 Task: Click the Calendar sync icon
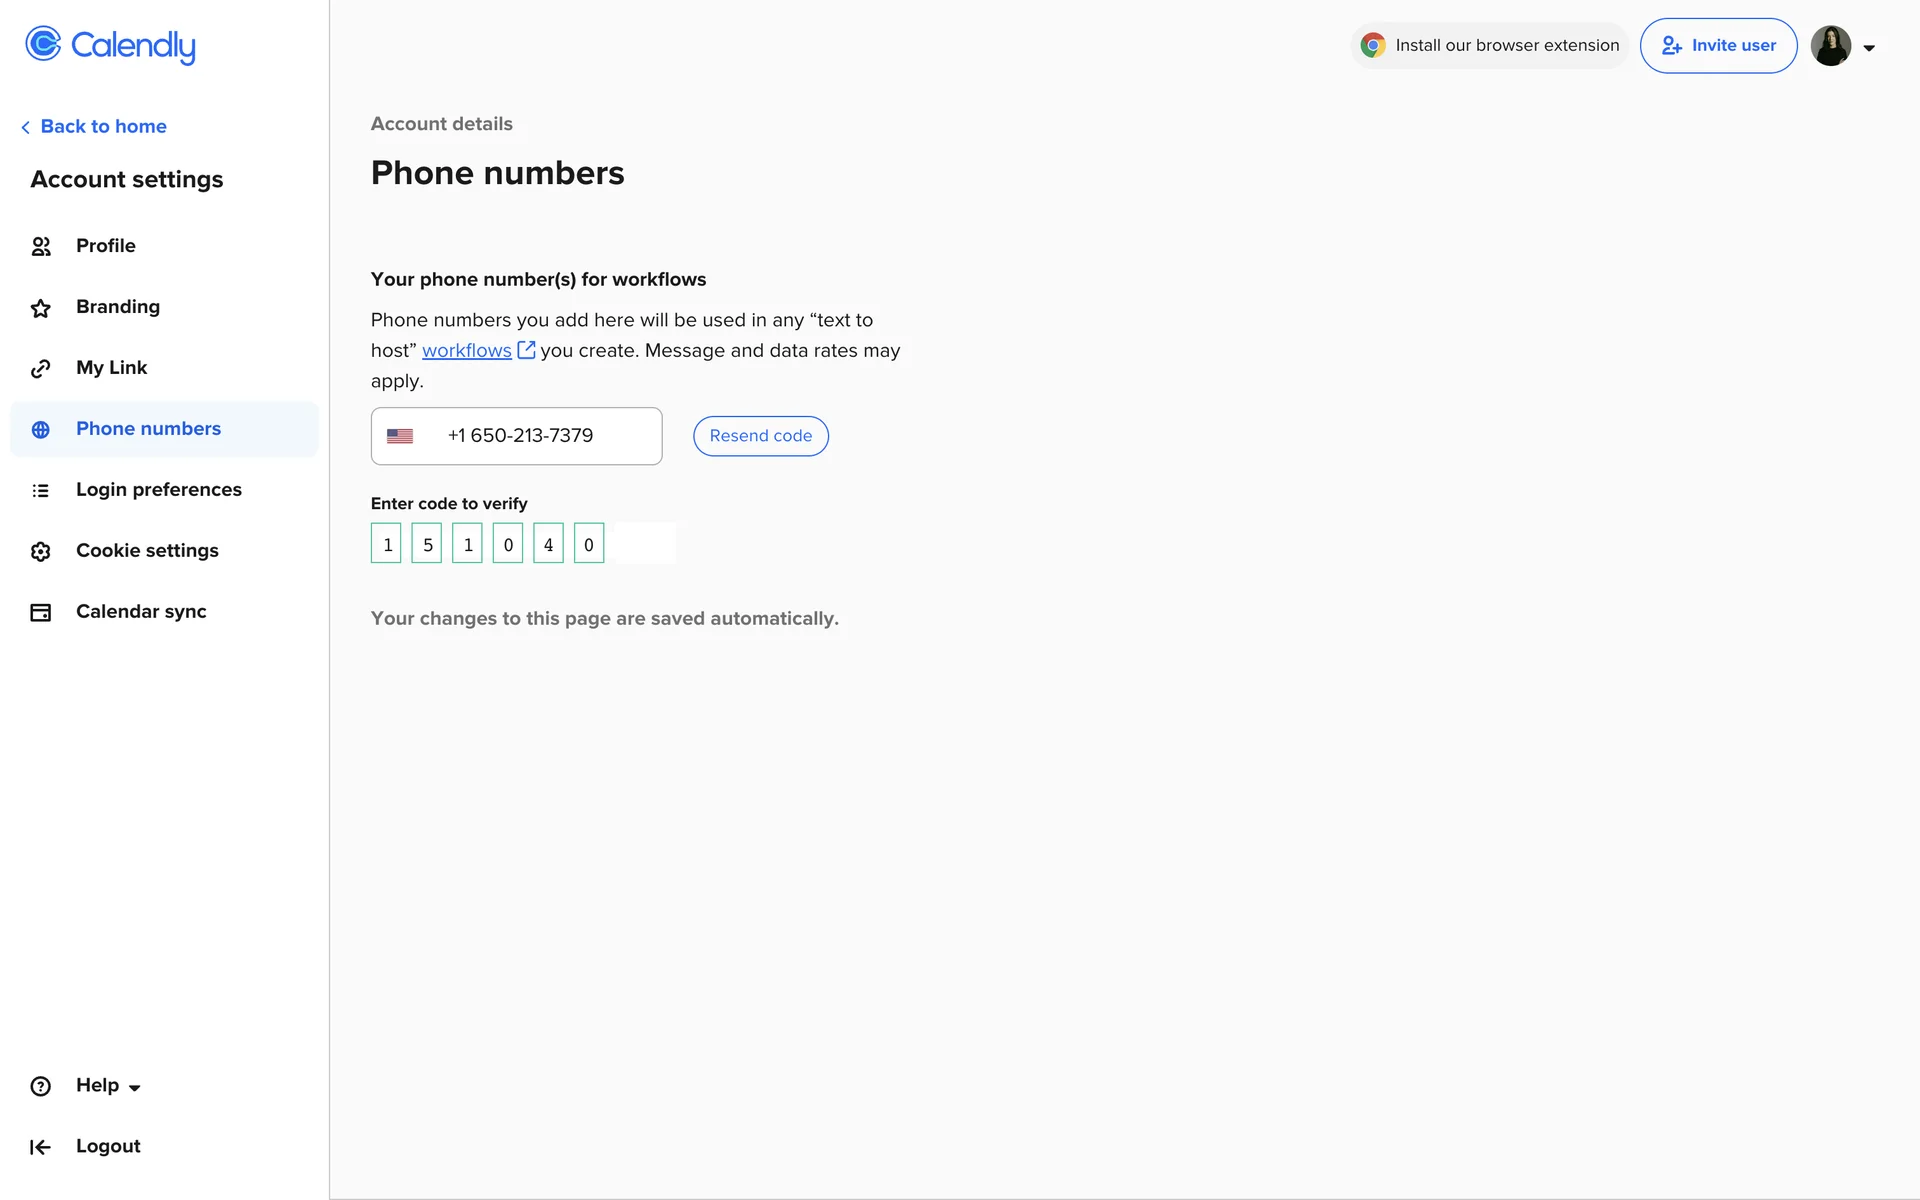click(41, 613)
